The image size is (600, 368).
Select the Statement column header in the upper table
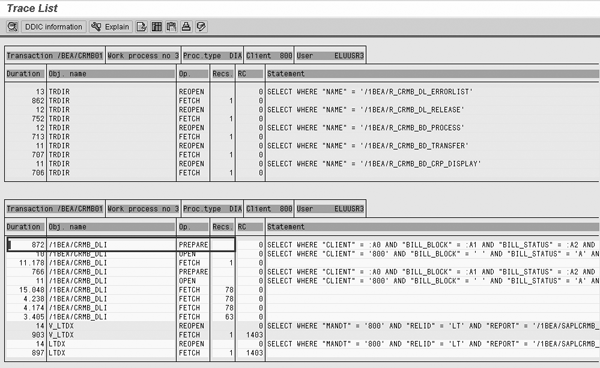pos(432,74)
